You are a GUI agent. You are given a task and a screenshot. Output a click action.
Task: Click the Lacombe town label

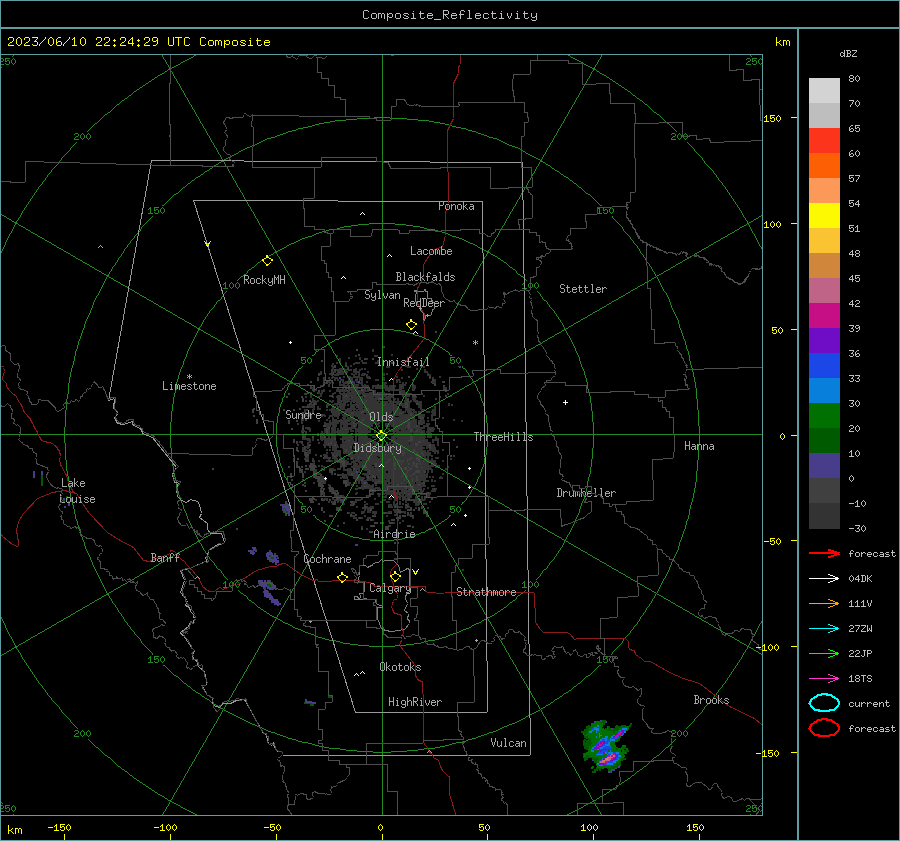[431, 251]
